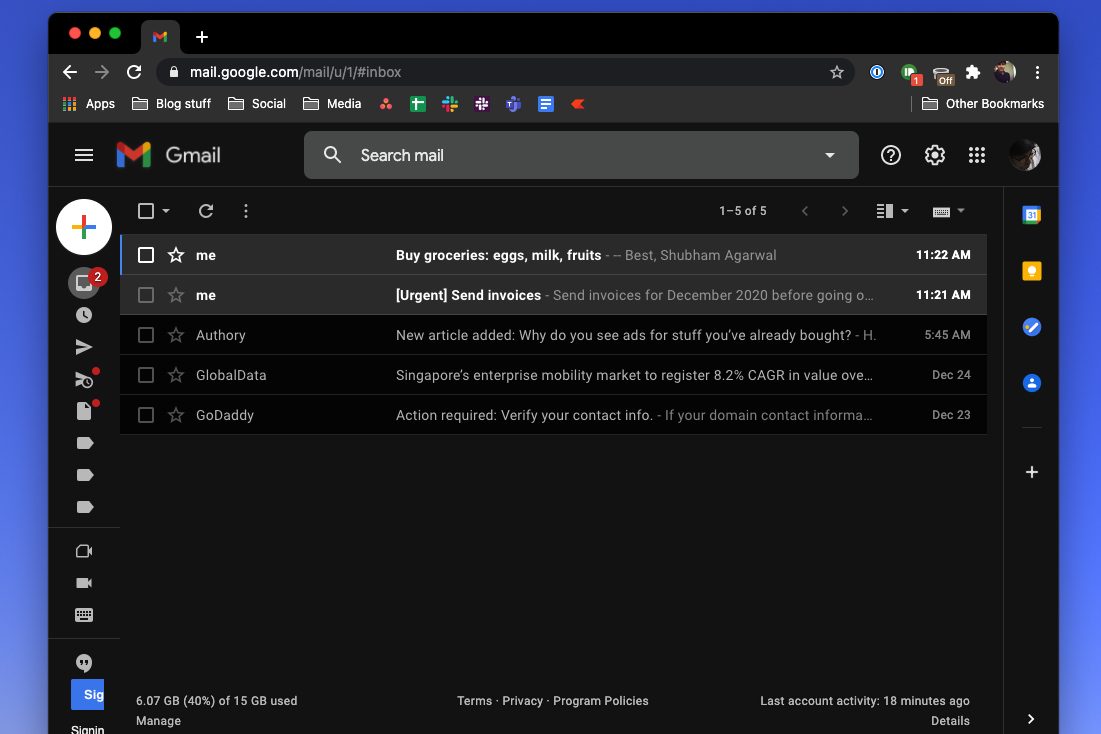The image size is (1101, 734).
Task: Open the Inbox icon with 2 badge
Action: coord(84,282)
